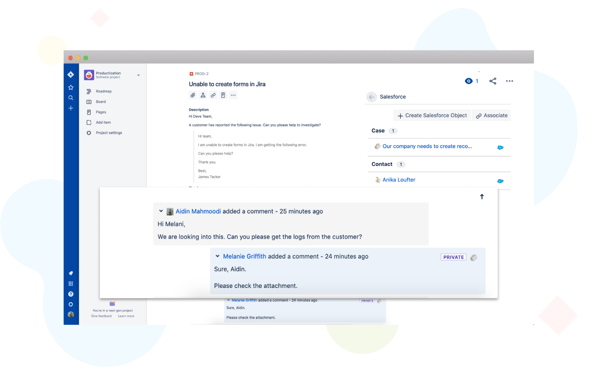Toggle the watch eye icon
Image resolution: width=600 pixels, height=375 pixels.
click(x=469, y=81)
